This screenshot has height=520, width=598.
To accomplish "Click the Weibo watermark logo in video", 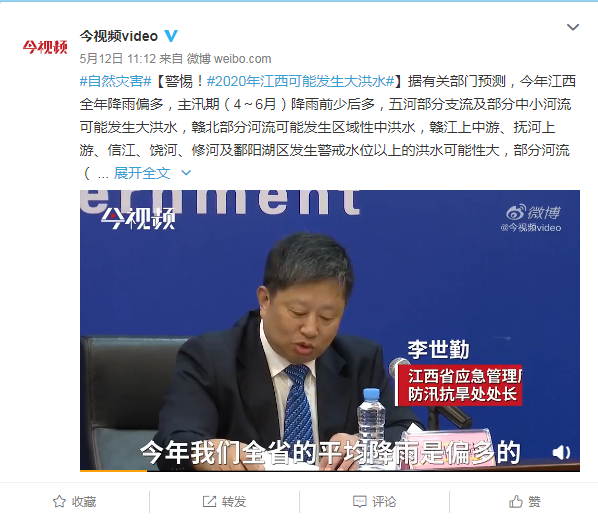I will pos(533,218).
